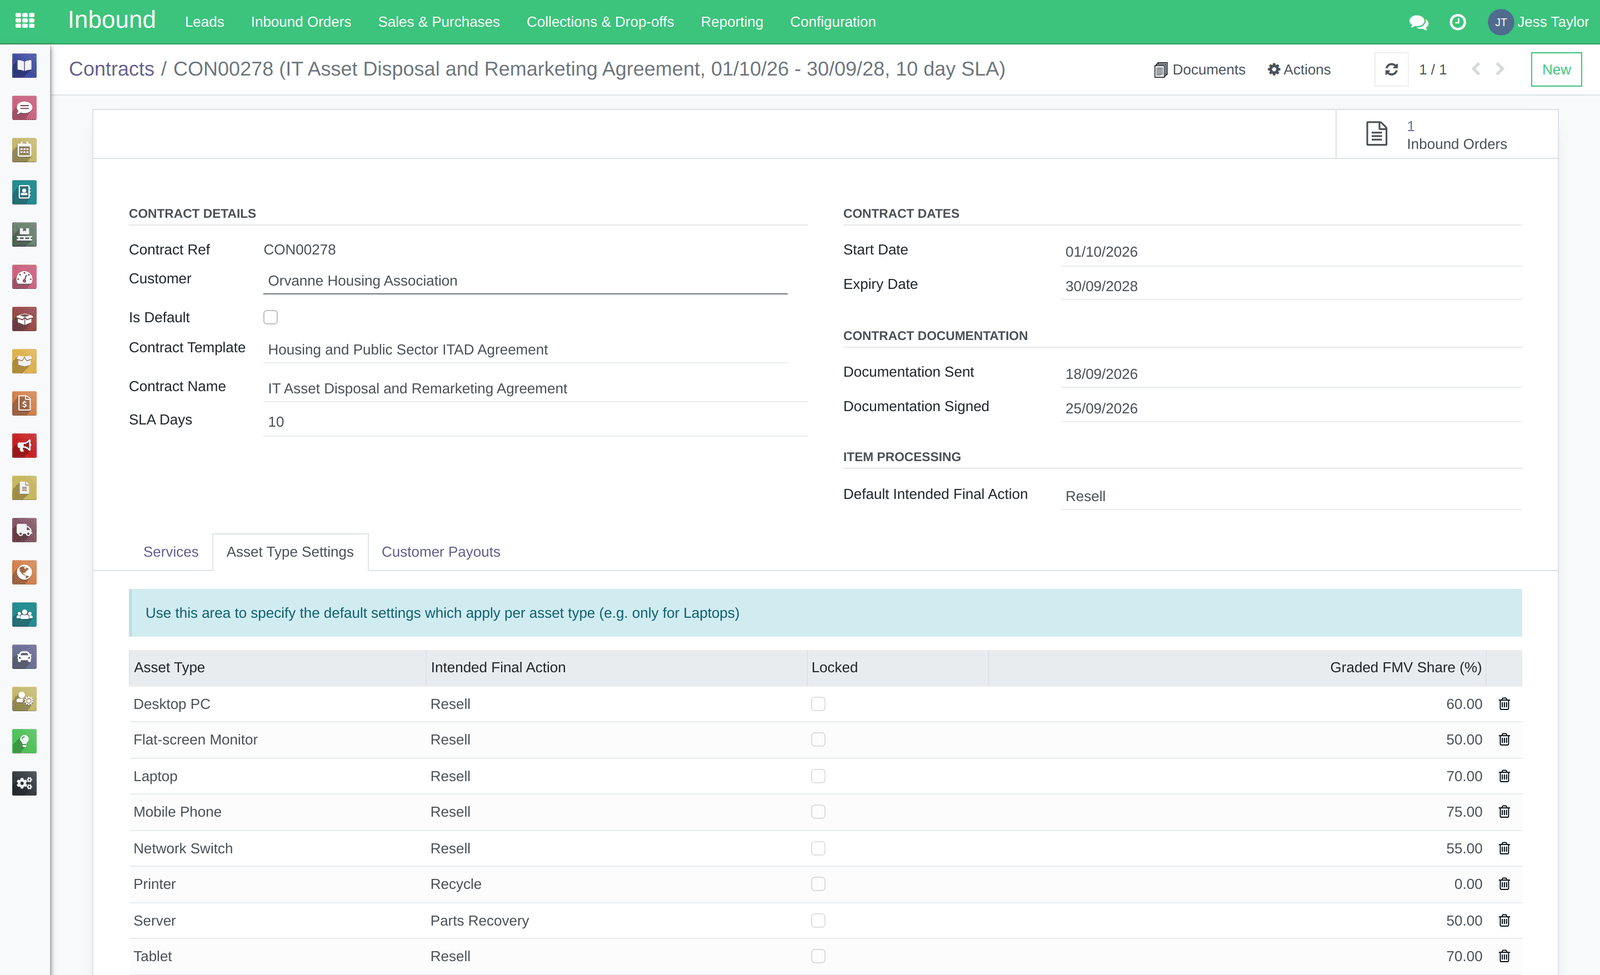Go to next record arrow
Screen dimensions: 1600x975
(x=1500, y=69)
